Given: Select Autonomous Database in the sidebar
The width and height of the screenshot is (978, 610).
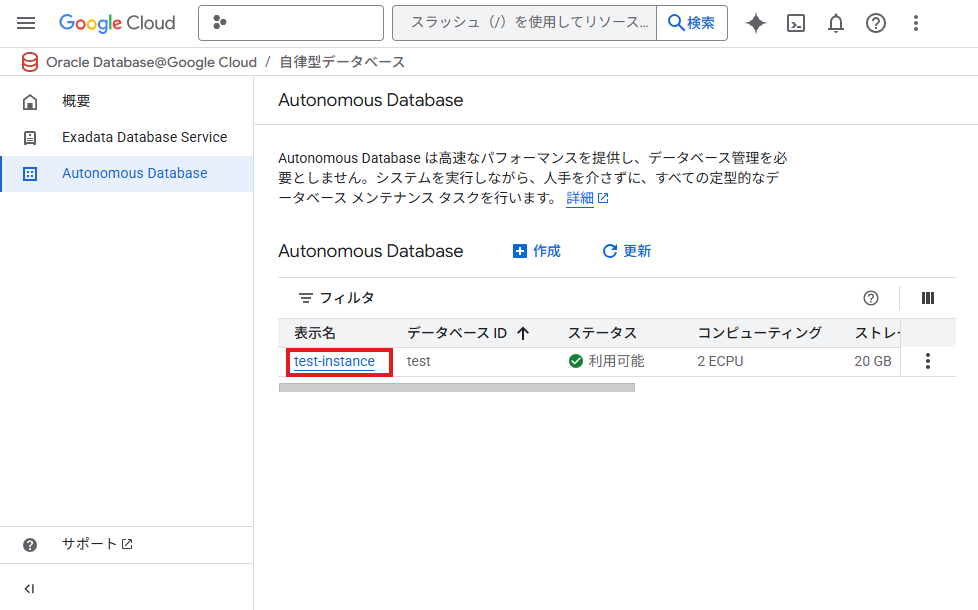Looking at the screenshot, I should click(x=134, y=173).
